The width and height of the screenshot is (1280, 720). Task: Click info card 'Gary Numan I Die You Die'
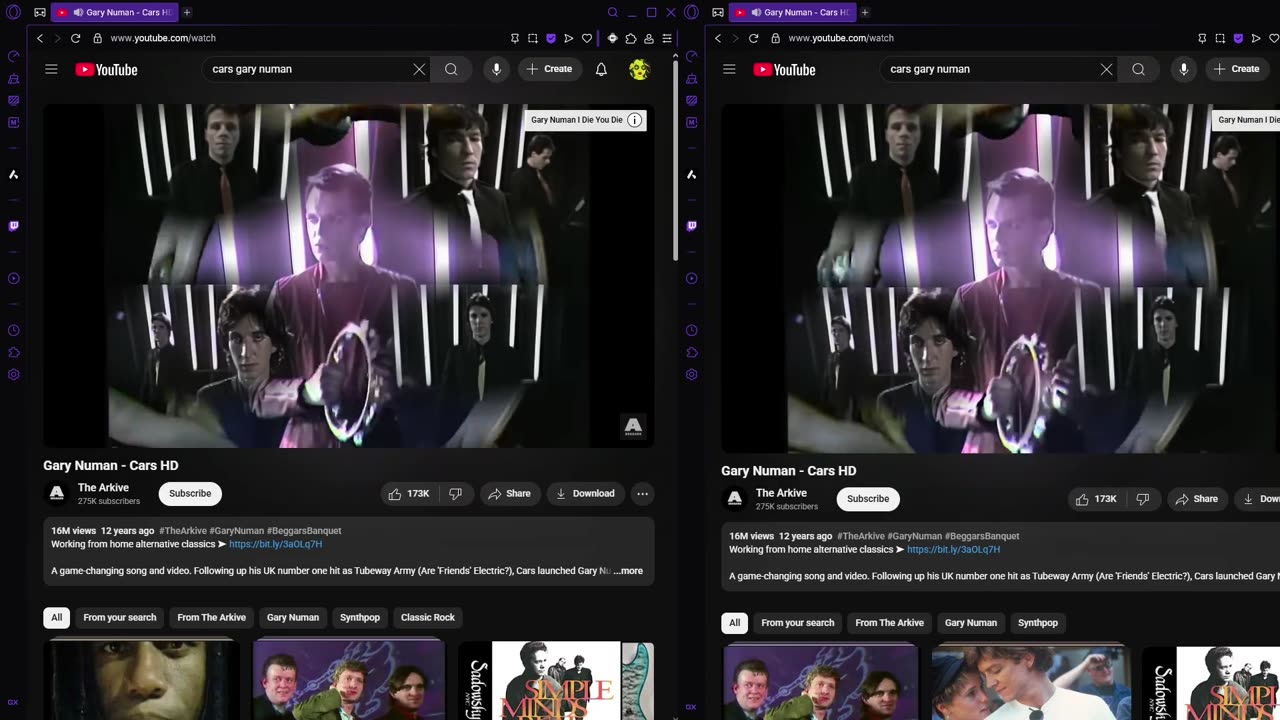[x=586, y=120]
